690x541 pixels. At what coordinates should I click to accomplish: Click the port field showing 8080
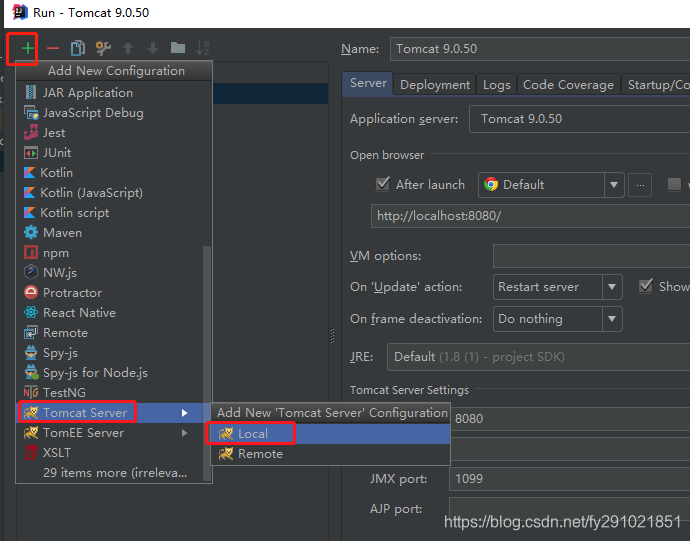coord(570,419)
